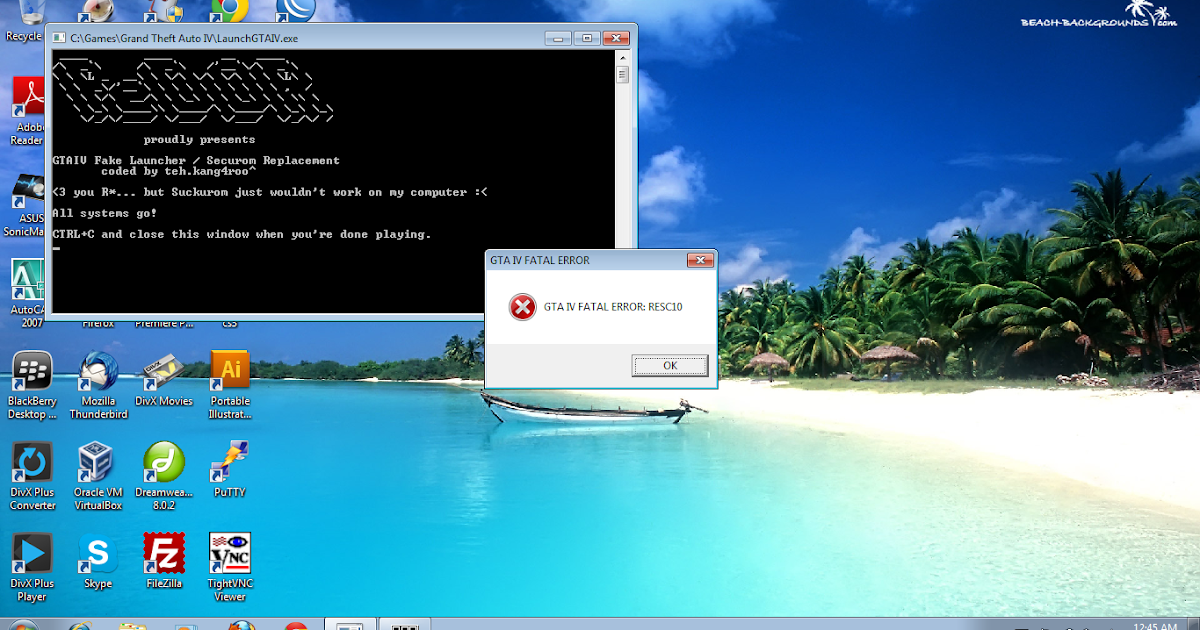This screenshot has height=630, width=1200.
Task: Open BlackBerry Desktop shortcut
Action: (32, 385)
